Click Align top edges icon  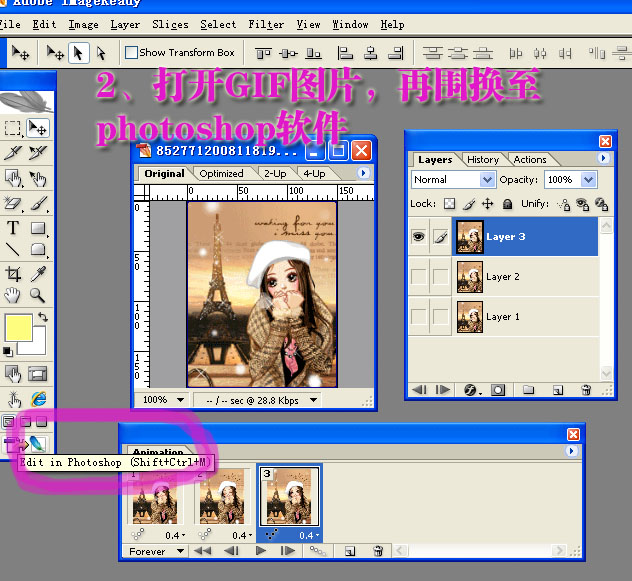point(263,53)
